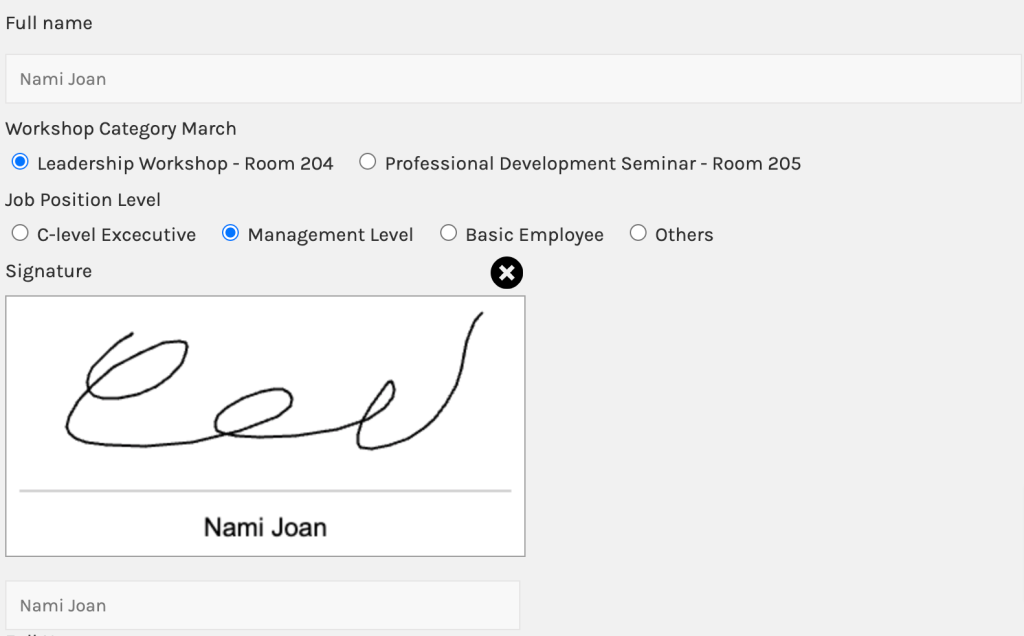Focus the Full name input field
The image size is (1024, 636).
coord(513,79)
